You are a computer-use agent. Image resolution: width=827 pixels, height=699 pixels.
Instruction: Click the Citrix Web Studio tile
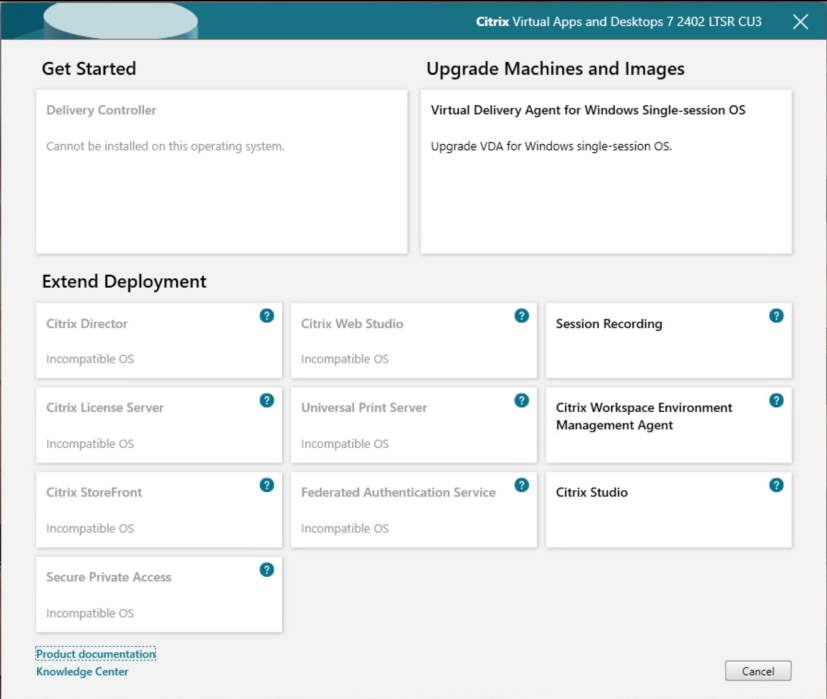tap(414, 340)
